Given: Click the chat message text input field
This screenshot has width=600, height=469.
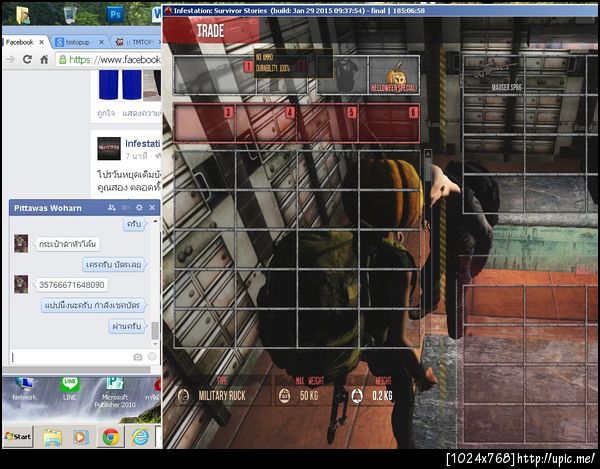Looking at the screenshot, I should (x=71, y=357).
